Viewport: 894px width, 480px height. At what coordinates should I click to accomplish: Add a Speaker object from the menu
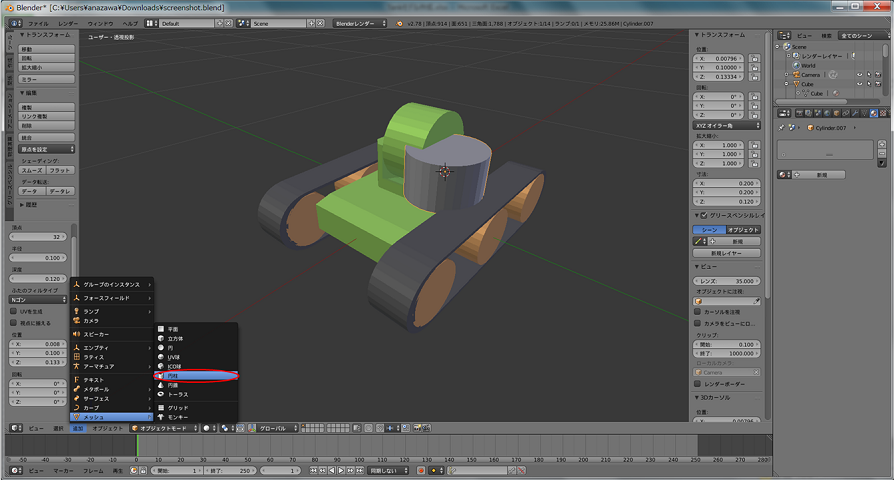pyautogui.click(x=97, y=334)
